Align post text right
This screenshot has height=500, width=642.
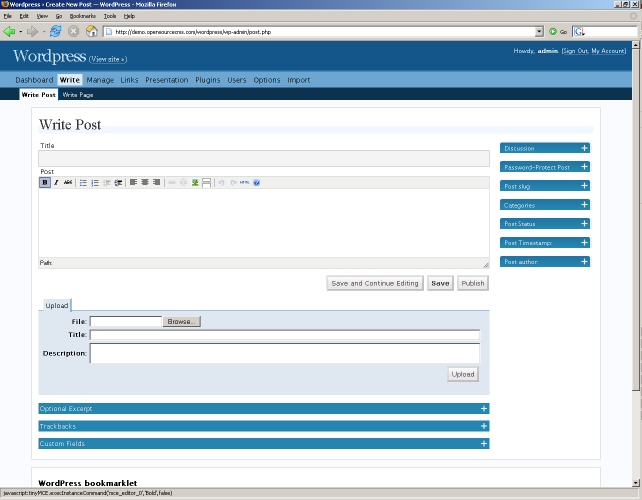[x=156, y=182]
